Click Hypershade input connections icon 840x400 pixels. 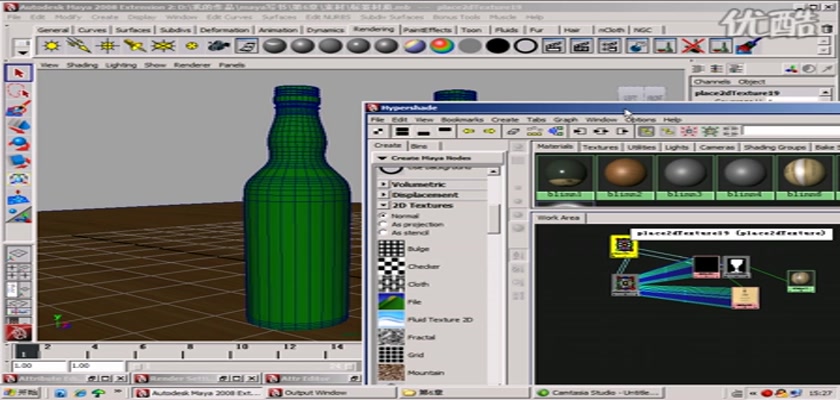(580, 131)
